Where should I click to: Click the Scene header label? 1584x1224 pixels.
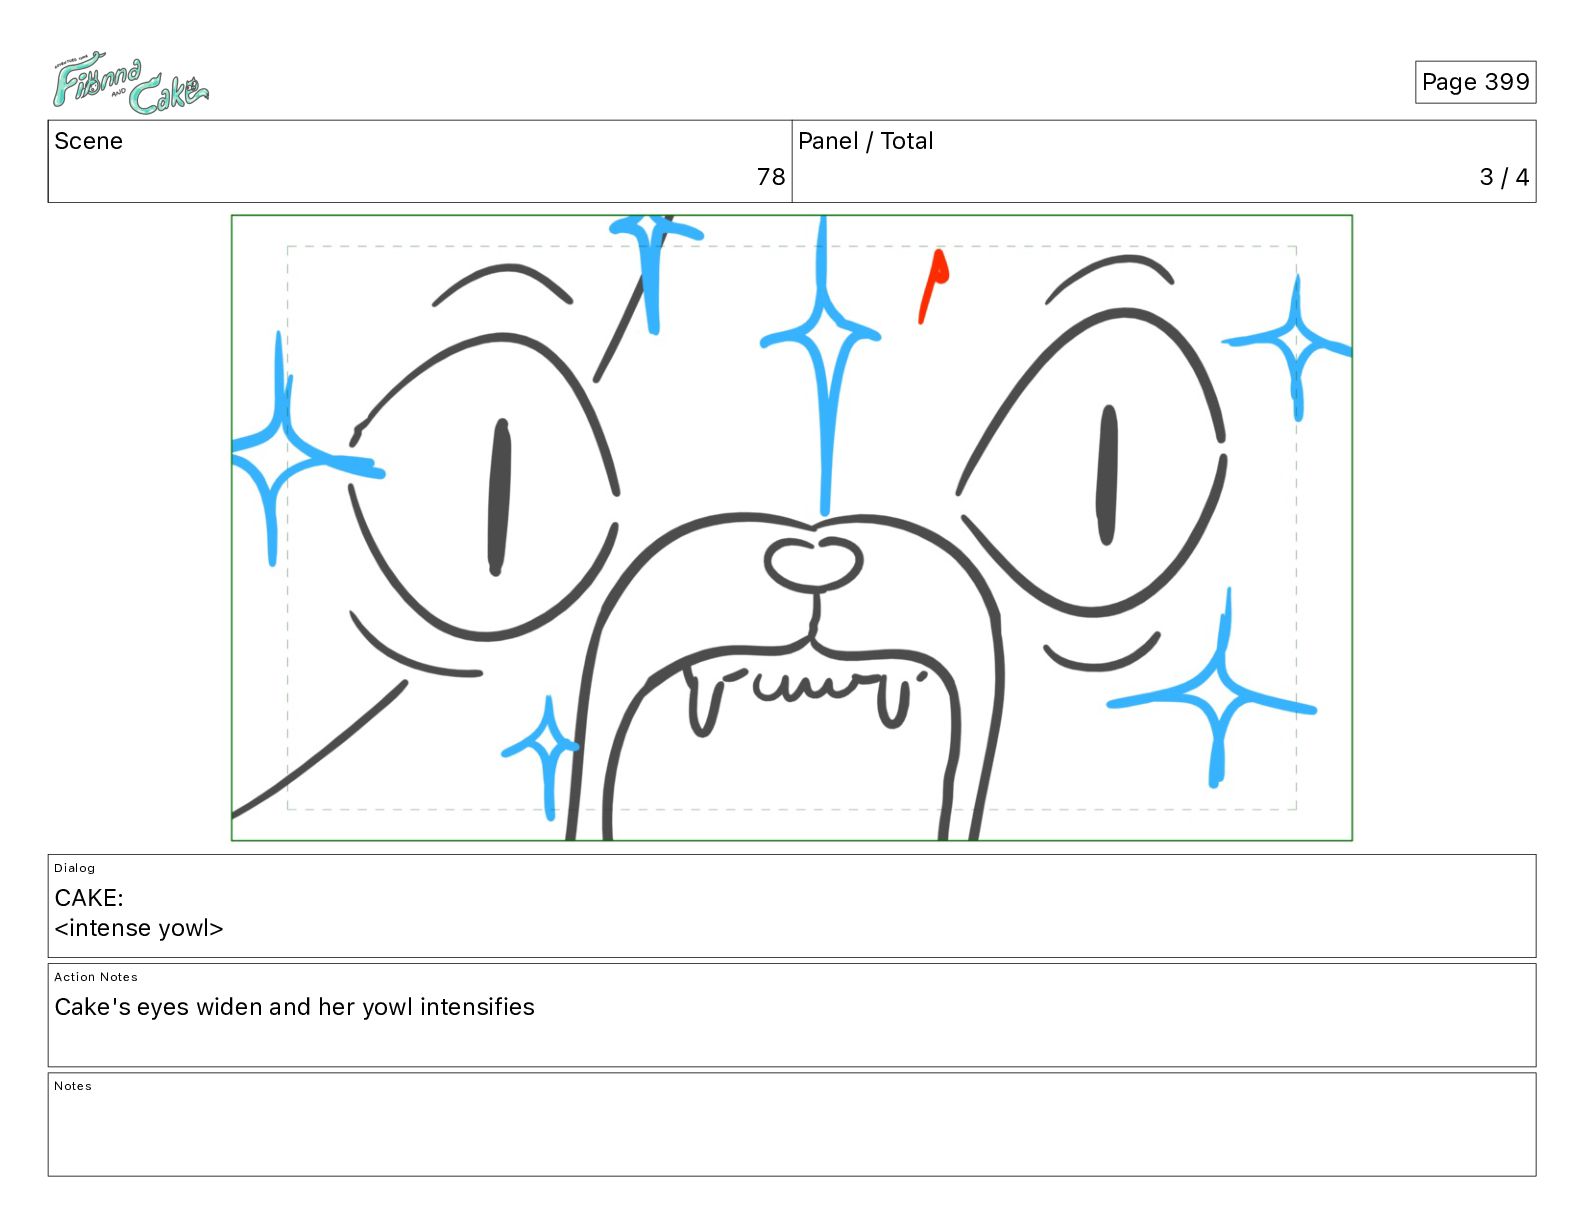click(88, 141)
